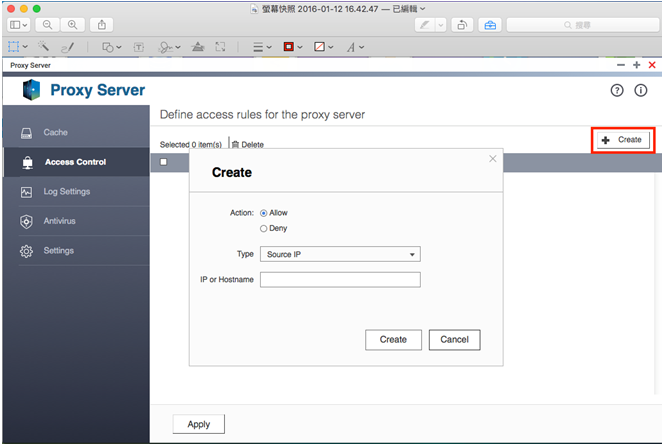Open the Log Settings section
662x446 pixels.
click(x=66, y=191)
